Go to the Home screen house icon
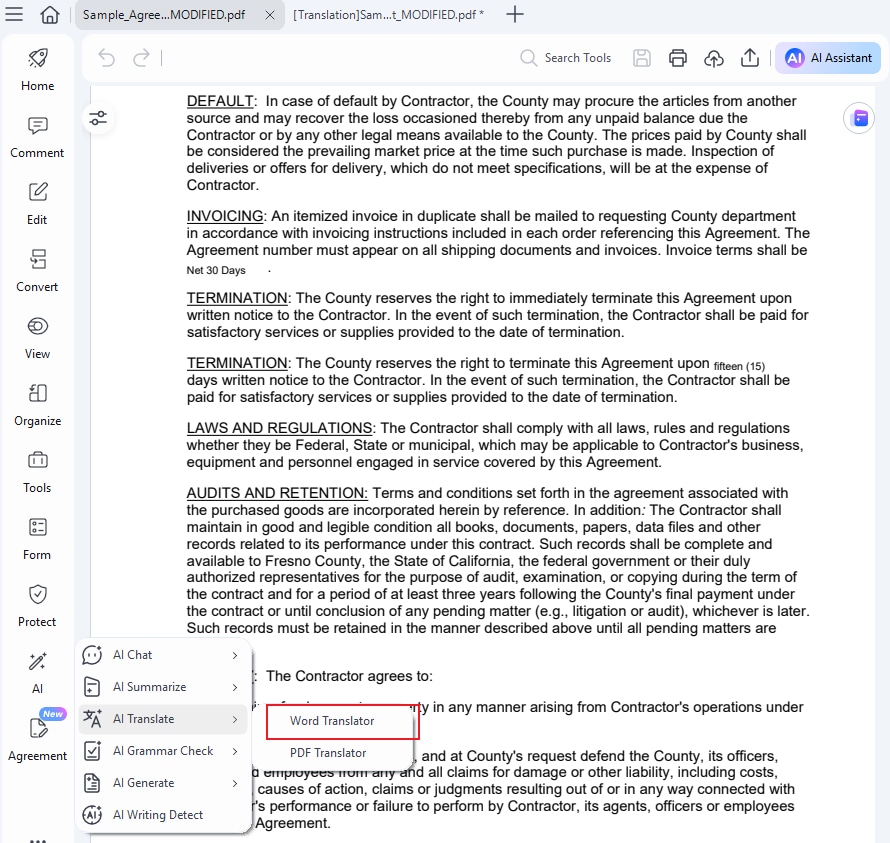 (50, 14)
